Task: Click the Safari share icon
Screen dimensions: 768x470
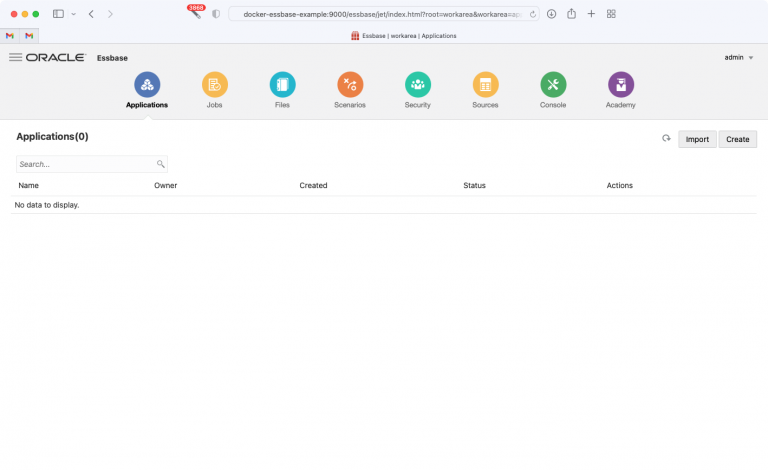Action: (x=571, y=14)
